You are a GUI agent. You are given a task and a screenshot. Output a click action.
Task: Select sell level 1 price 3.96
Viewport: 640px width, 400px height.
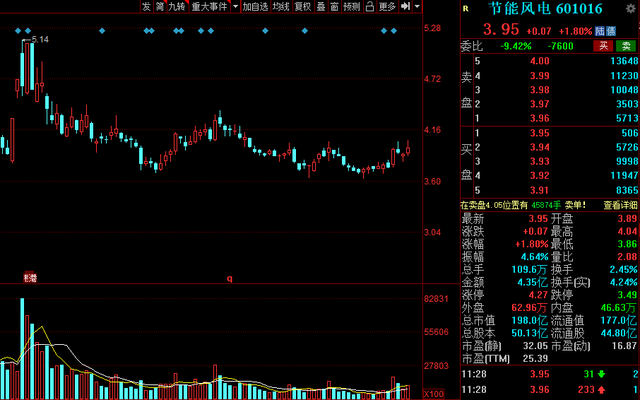[x=540, y=118]
